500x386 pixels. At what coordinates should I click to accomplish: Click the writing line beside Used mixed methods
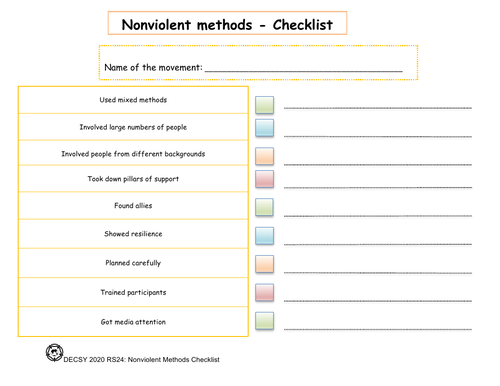378,108
